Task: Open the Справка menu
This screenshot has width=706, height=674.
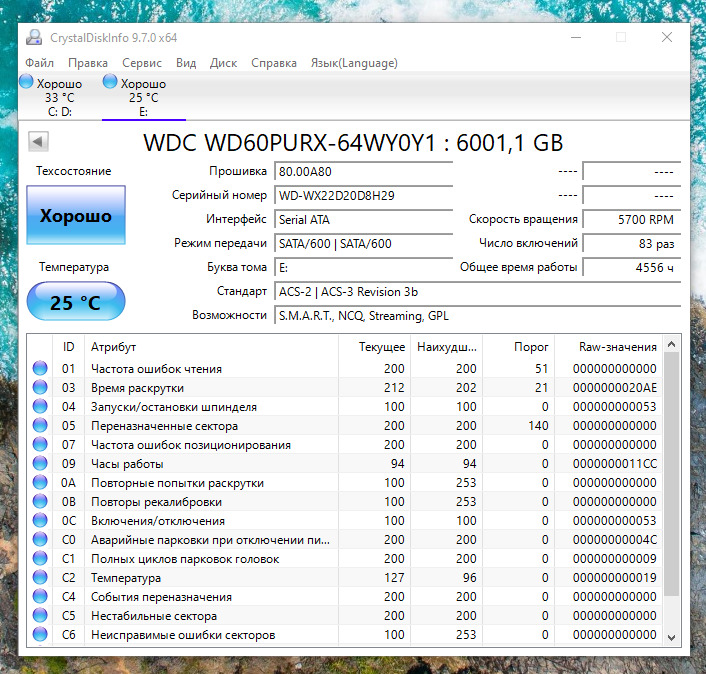Action: tap(274, 63)
